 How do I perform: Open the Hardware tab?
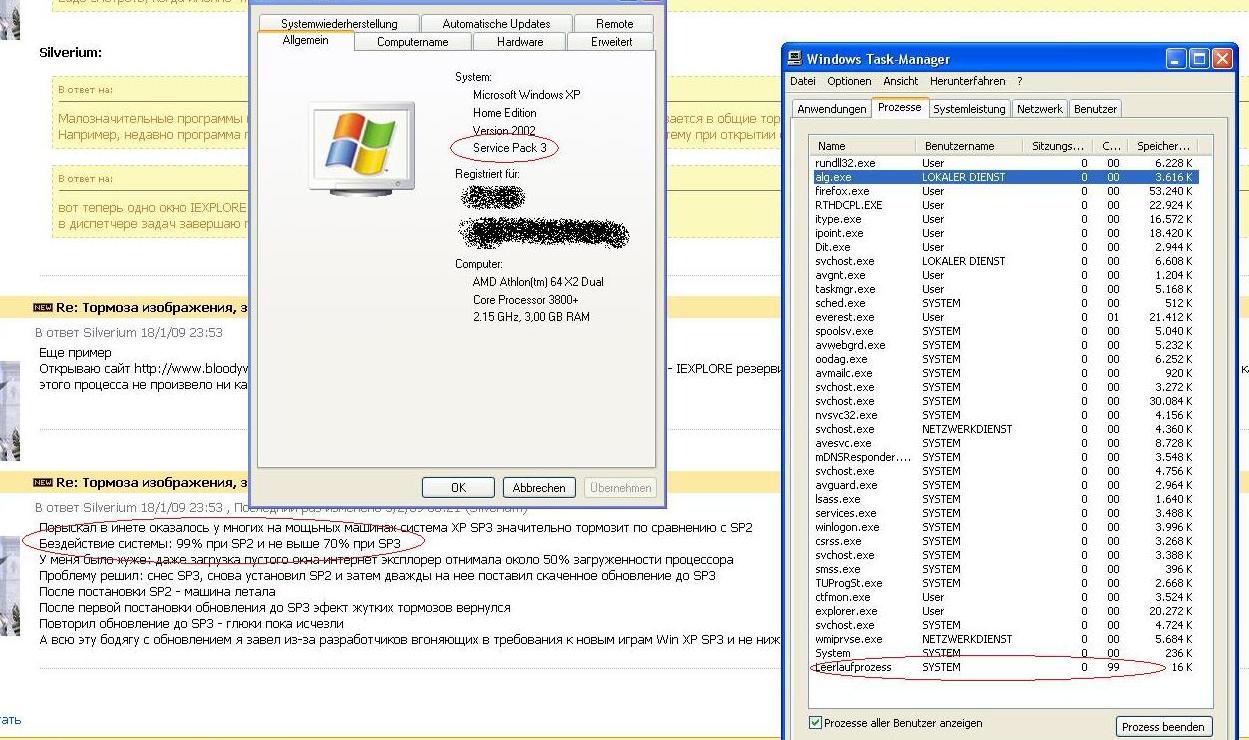[520, 42]
